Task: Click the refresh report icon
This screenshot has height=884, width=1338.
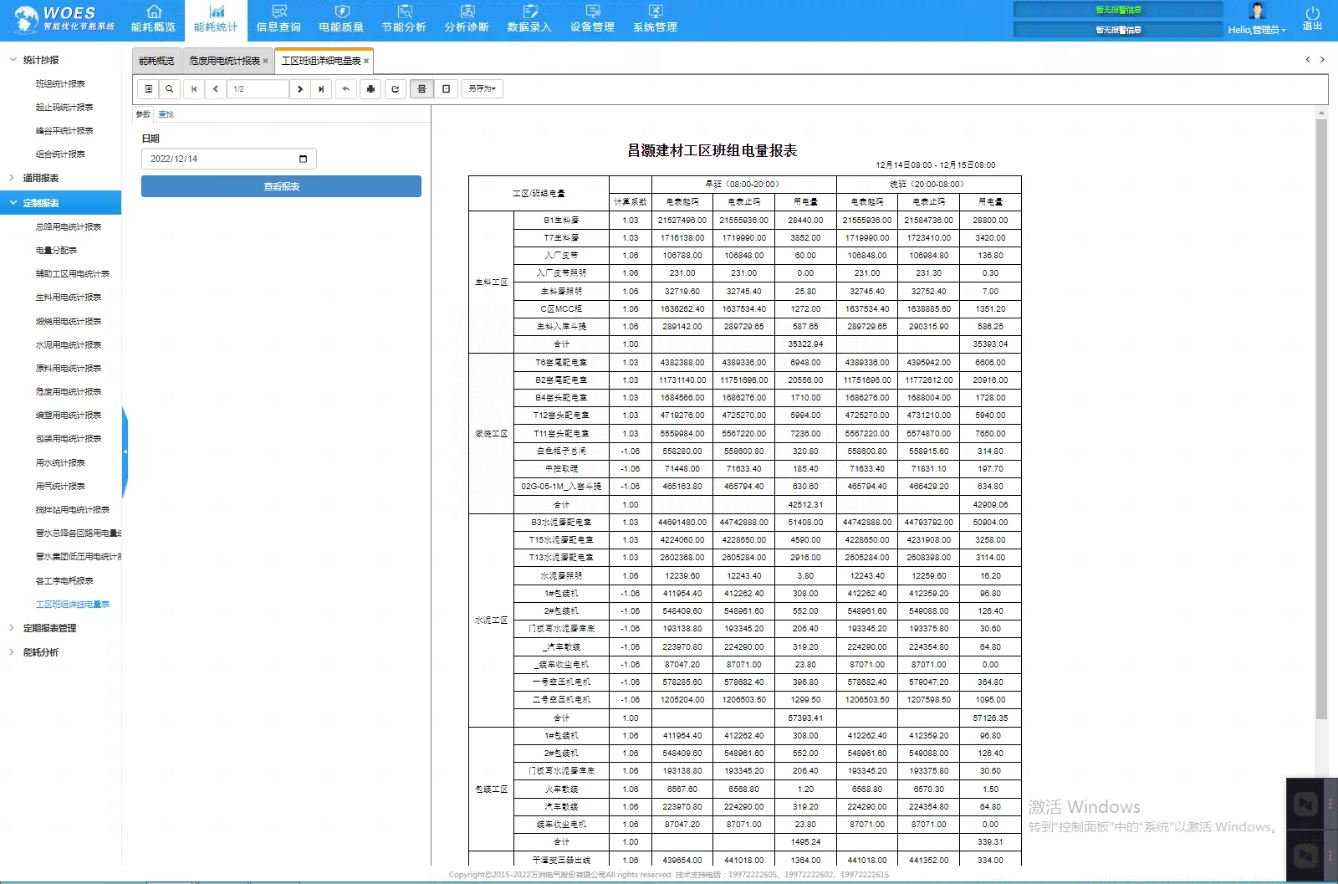Action: pos(396,89)
